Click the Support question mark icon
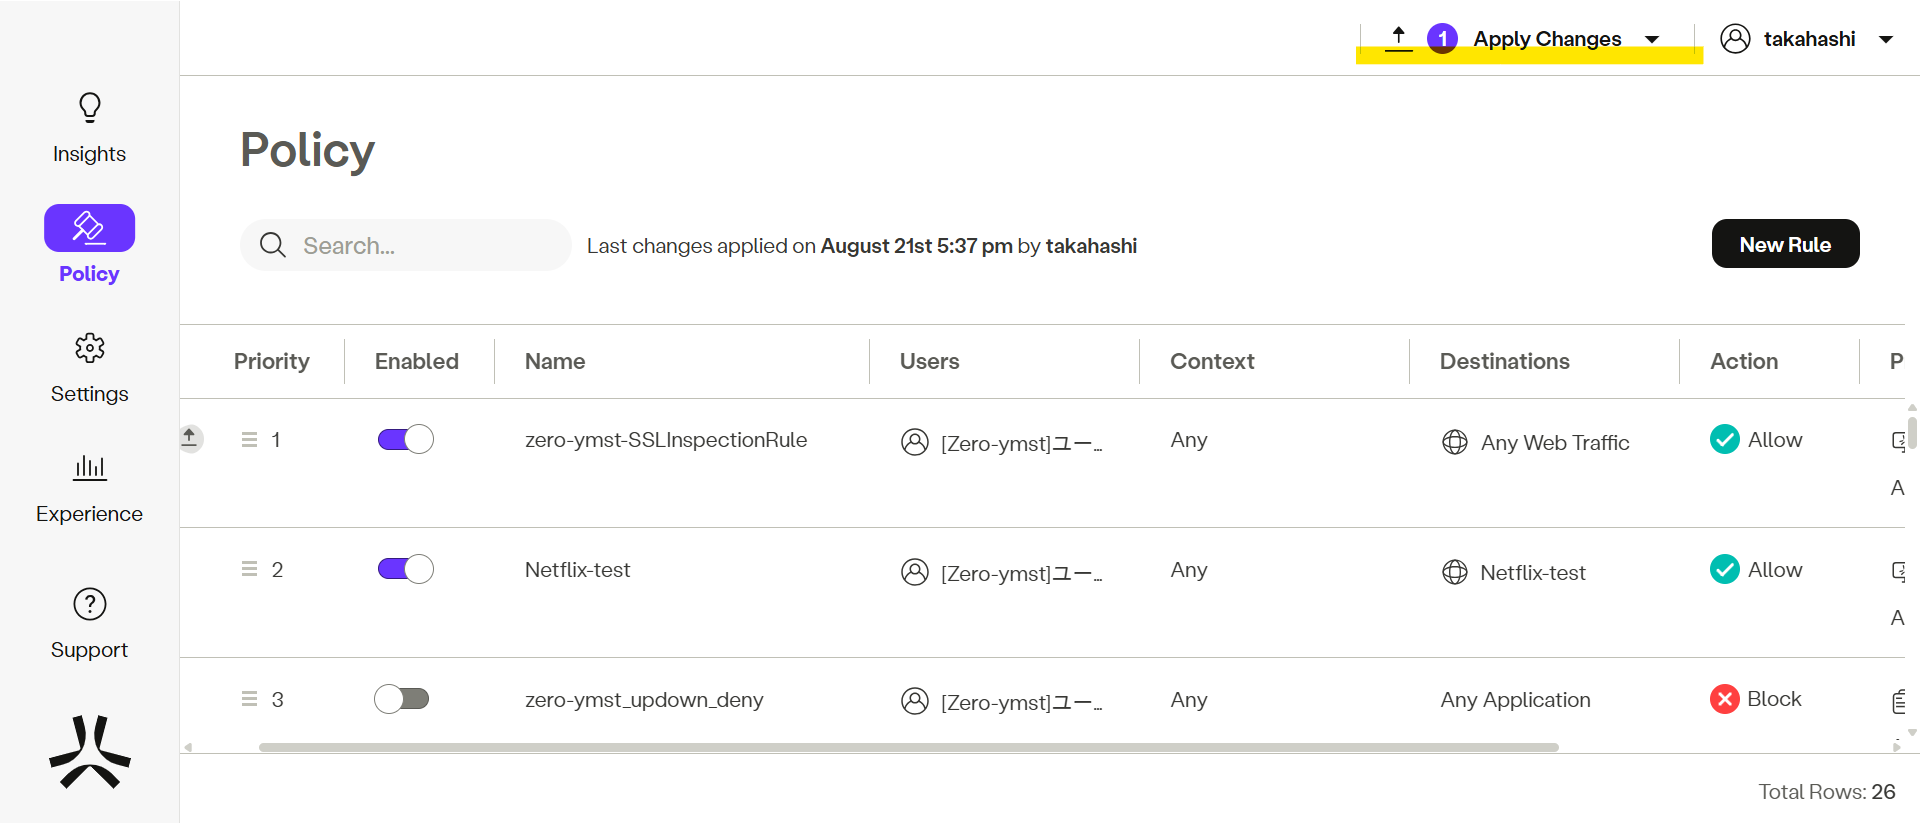The image size is (1920, 823). (x=90, y=604)
